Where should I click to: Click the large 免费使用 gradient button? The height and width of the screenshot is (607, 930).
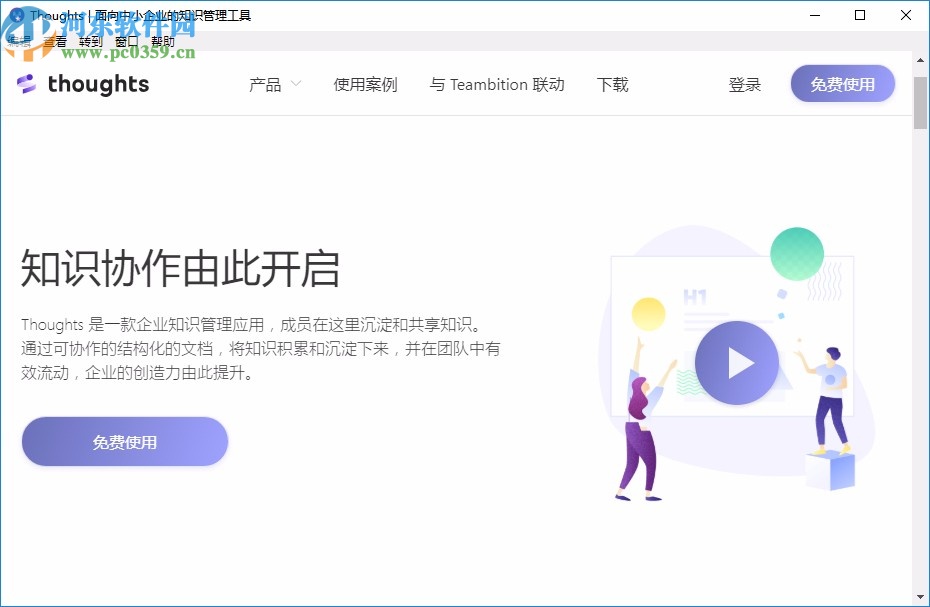124,441
